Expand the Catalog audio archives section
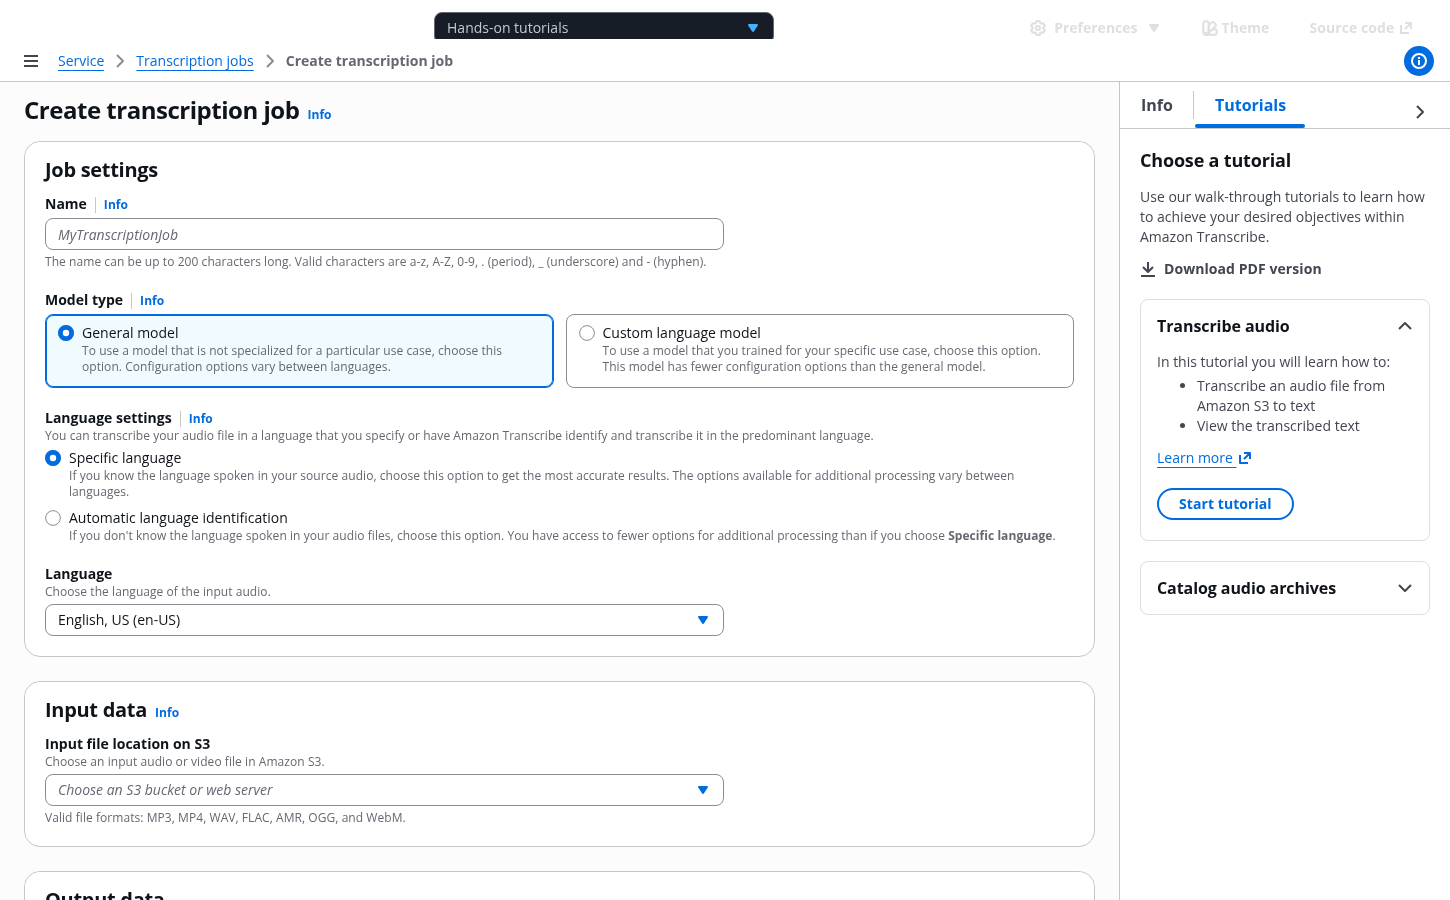Screen dimensions: 1450x900 coord(1404,588)
